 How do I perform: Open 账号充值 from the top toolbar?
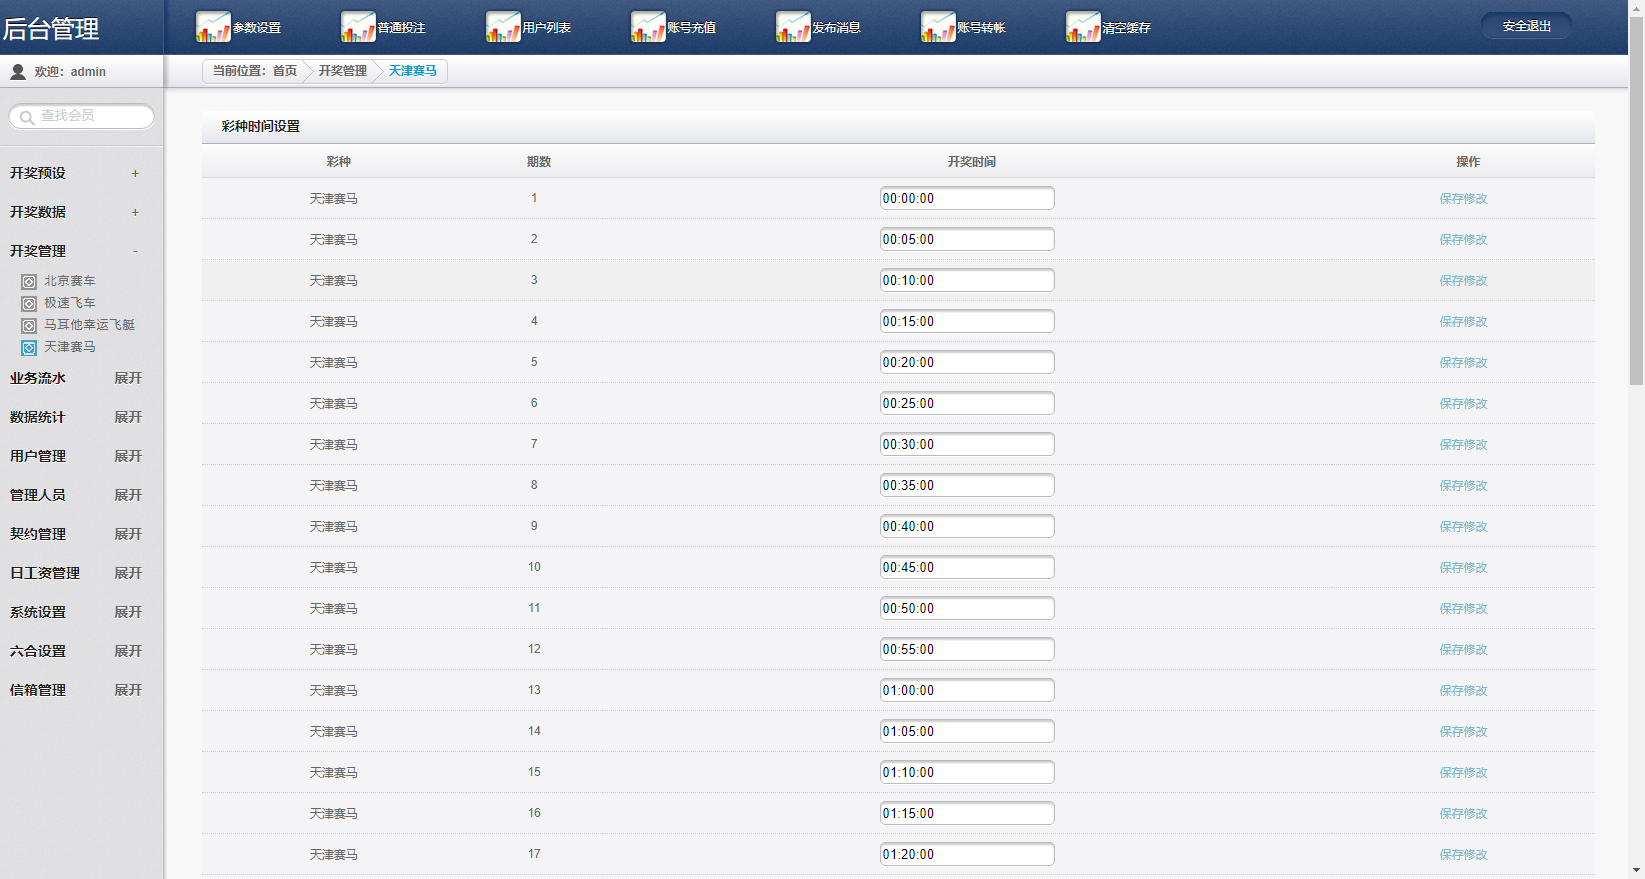point(647,27)
